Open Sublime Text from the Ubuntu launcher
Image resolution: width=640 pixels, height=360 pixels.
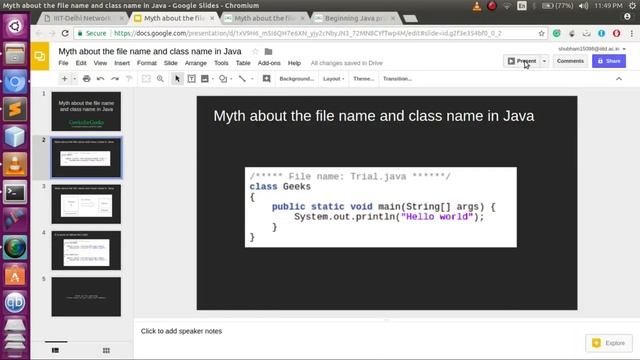[x=15, y=109]
